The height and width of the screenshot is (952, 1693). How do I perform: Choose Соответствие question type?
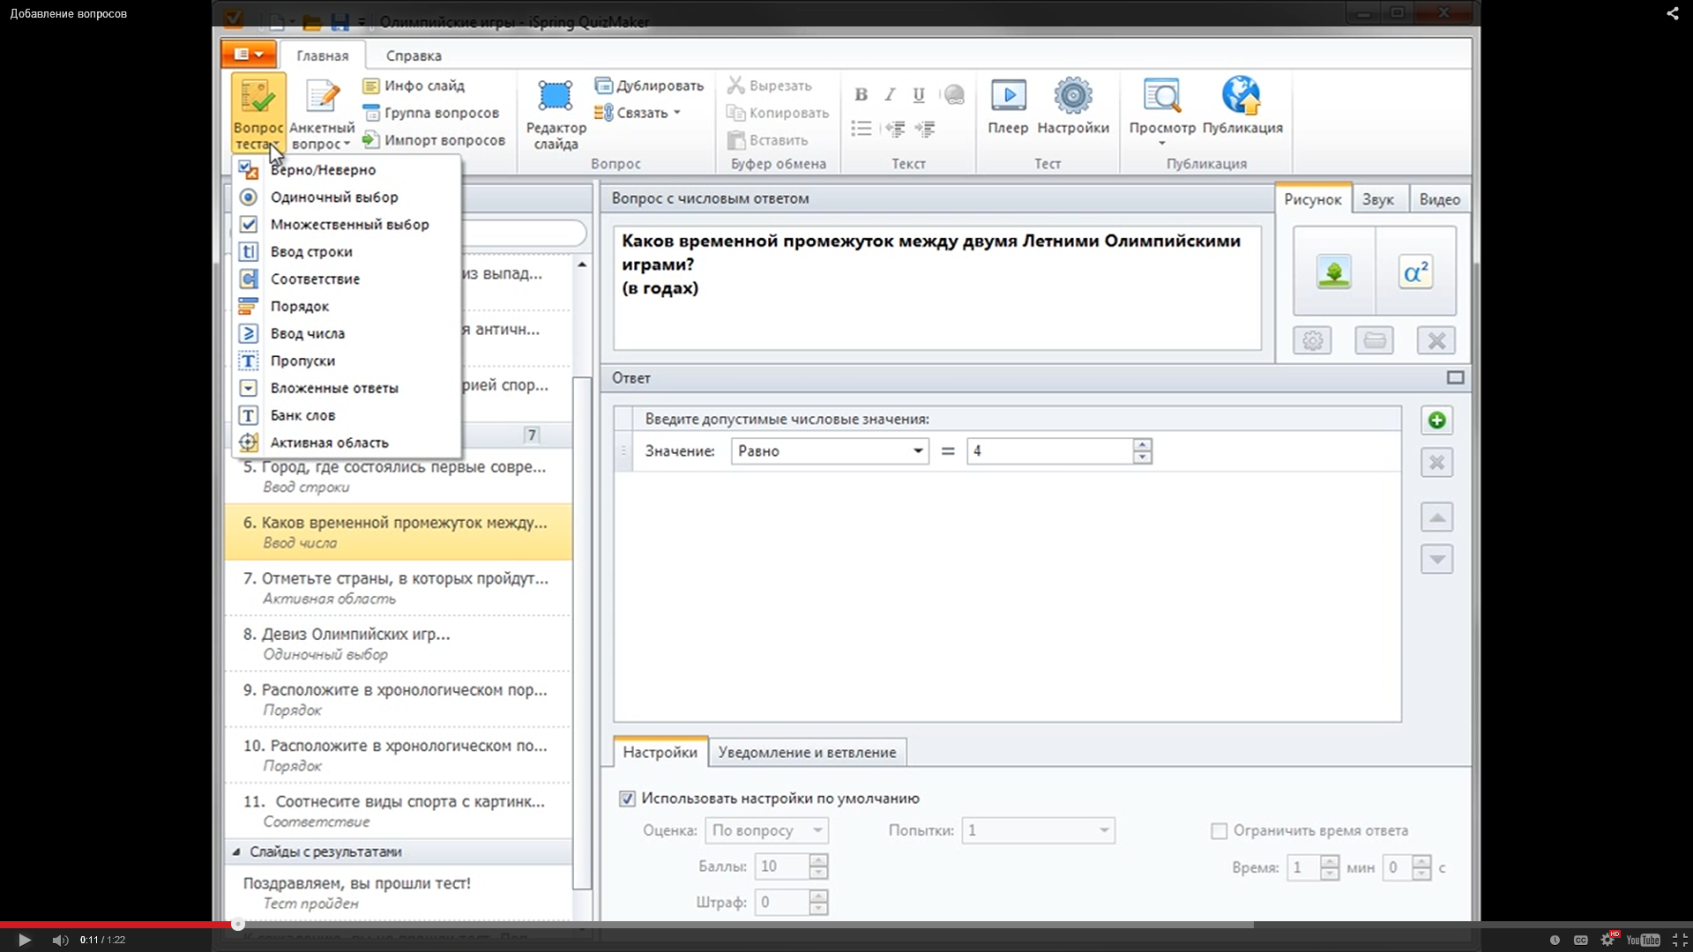click(x=346, y=279)
